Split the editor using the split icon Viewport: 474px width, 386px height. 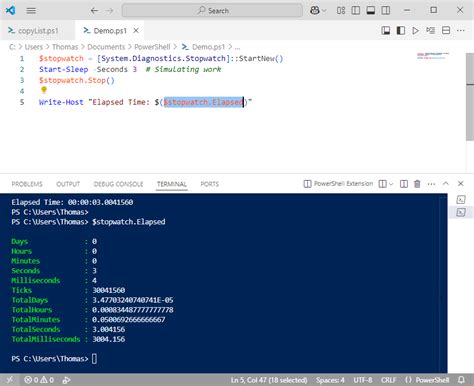[x=446, y=31]
